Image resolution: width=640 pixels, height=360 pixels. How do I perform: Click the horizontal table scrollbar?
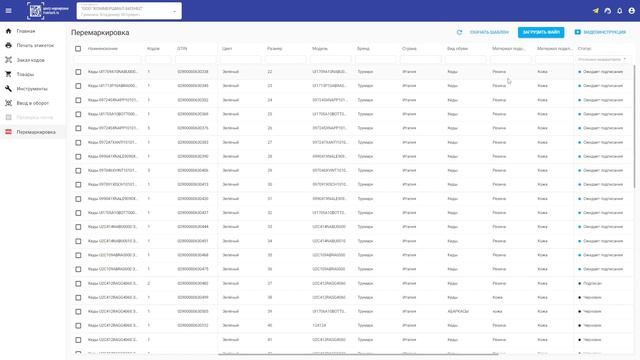point(358,354)
